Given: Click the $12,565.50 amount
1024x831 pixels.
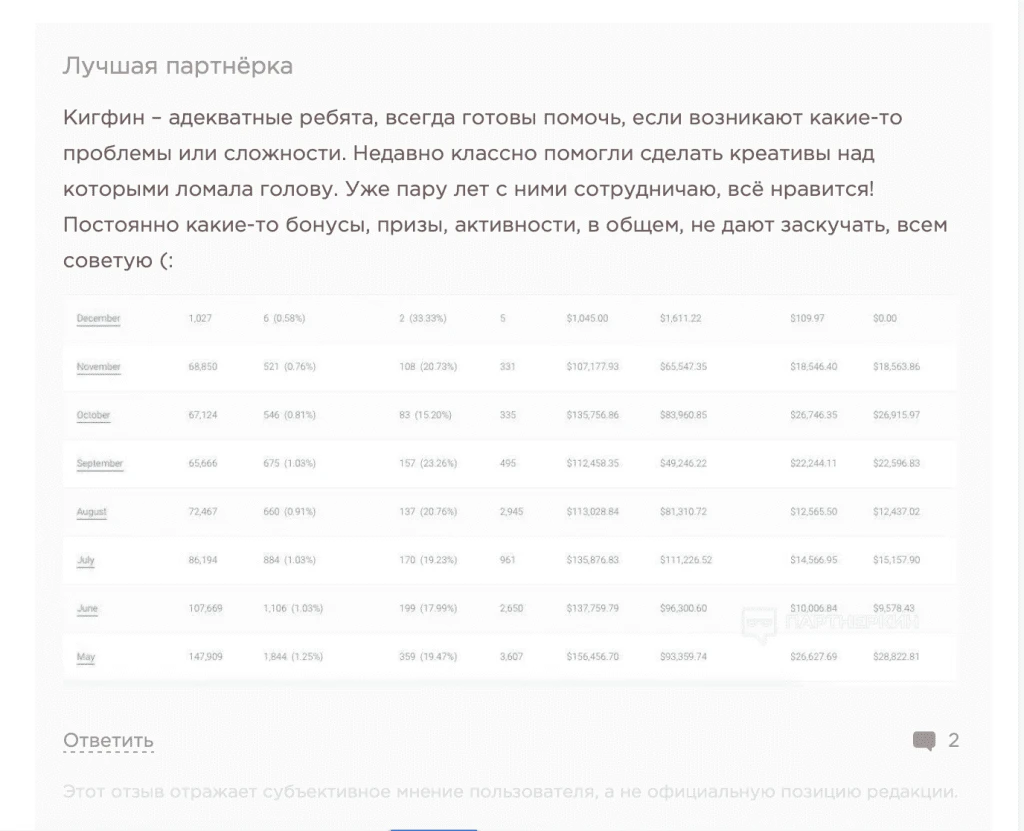Looking at the screenshot, I should (814, 512).
